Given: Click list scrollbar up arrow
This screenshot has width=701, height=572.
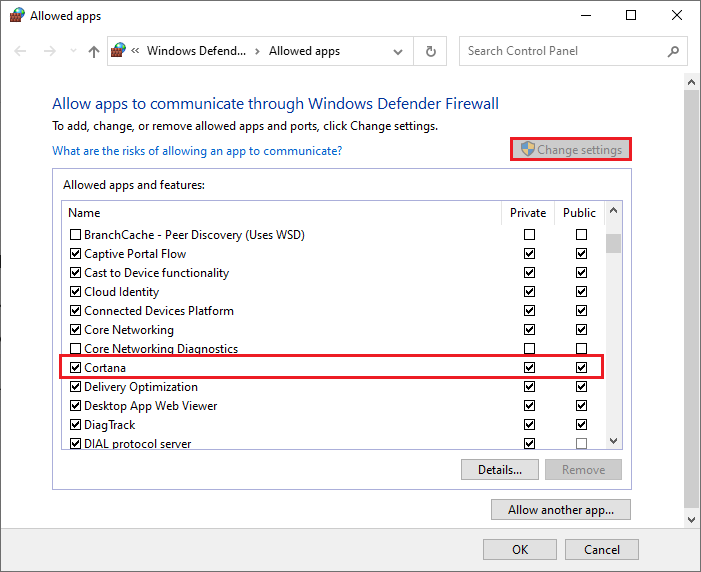Looking at the screenshot, I should tap(613, 210).
